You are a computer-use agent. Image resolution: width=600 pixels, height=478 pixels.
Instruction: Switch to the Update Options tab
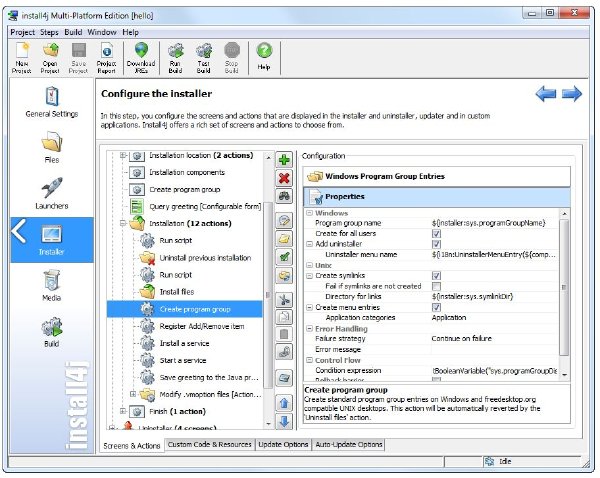coord(283,444)
